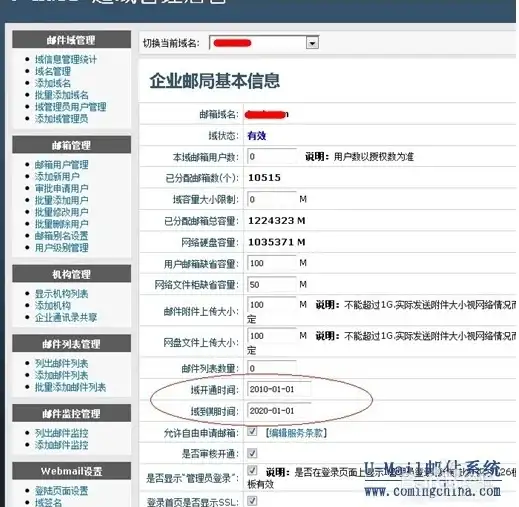Click 批量删除用户 link
Screen dimensions: 519x507
(61, 224)
